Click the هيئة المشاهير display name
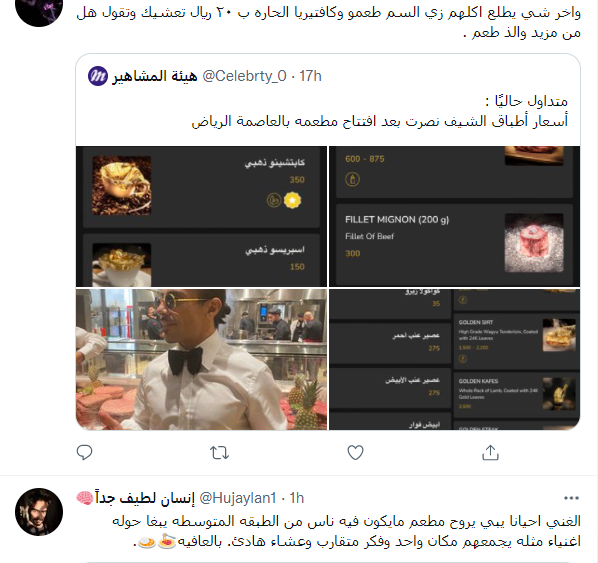Screen dimensions: 598x563 (x=154, y=76)
